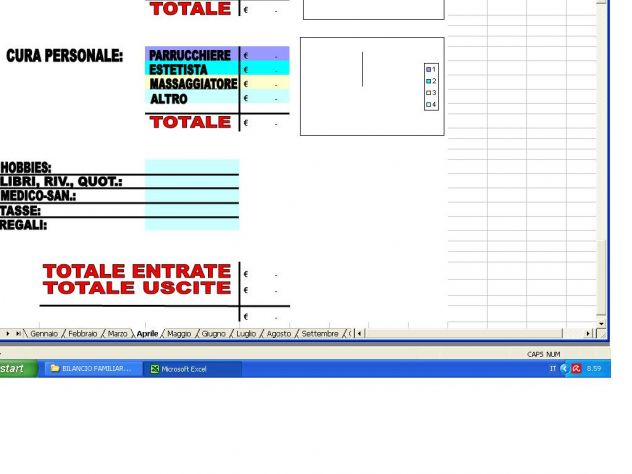Screen dimensions: 632x474
Task: Select the ALTRO euro amount cell
Action: [265, 98]
